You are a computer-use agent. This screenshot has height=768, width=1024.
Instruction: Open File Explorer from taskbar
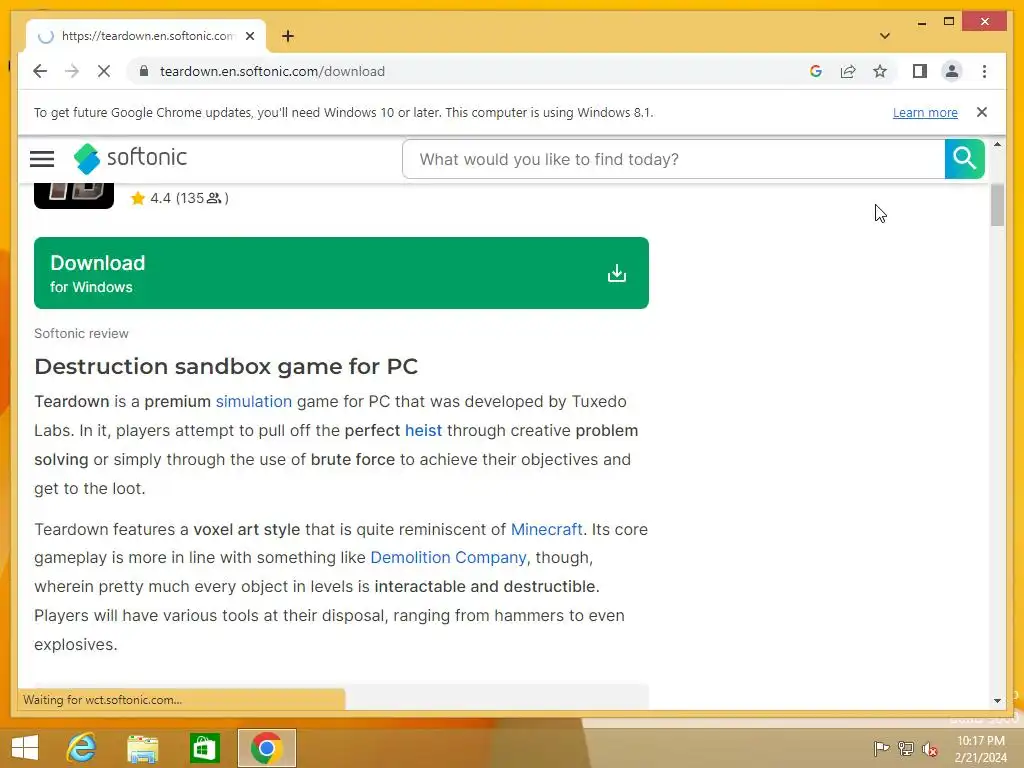(142, 748)
